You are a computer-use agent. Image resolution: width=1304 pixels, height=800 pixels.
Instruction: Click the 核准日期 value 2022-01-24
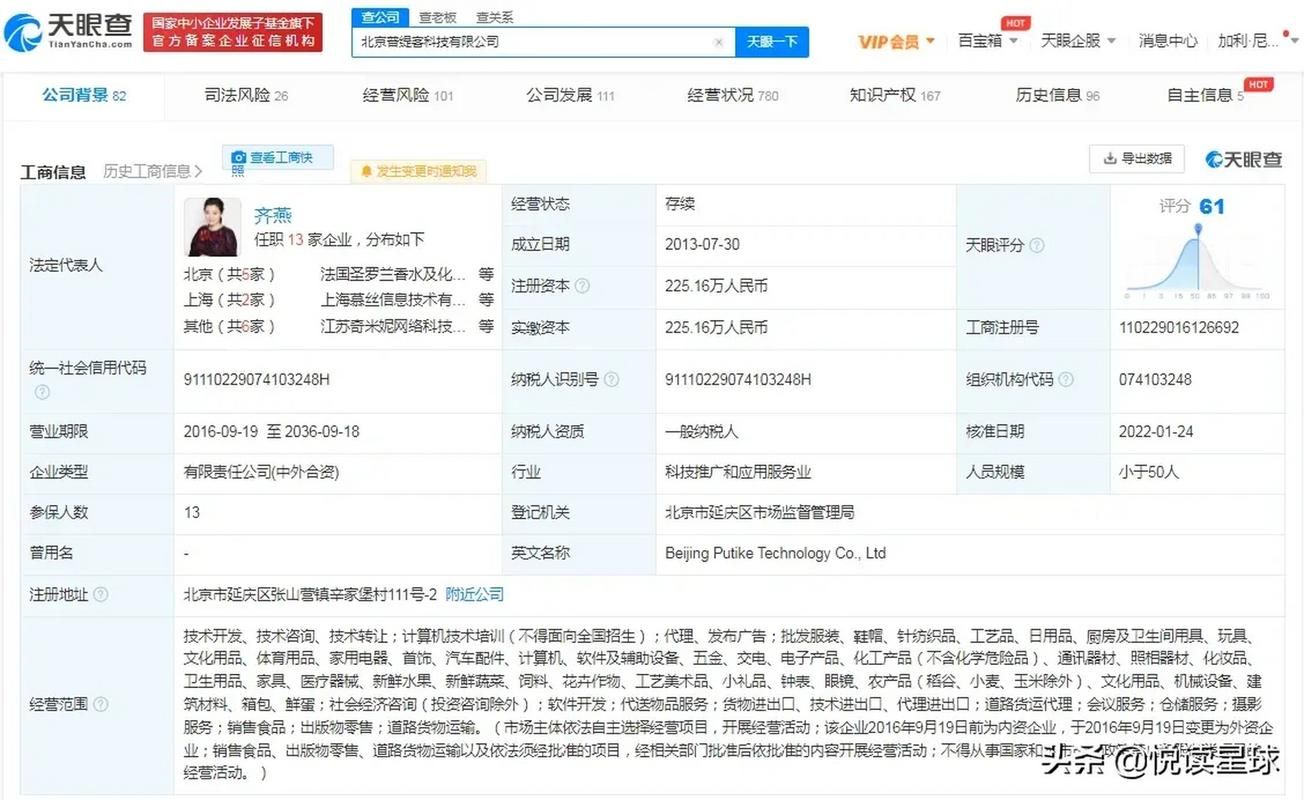(1157, 432)
